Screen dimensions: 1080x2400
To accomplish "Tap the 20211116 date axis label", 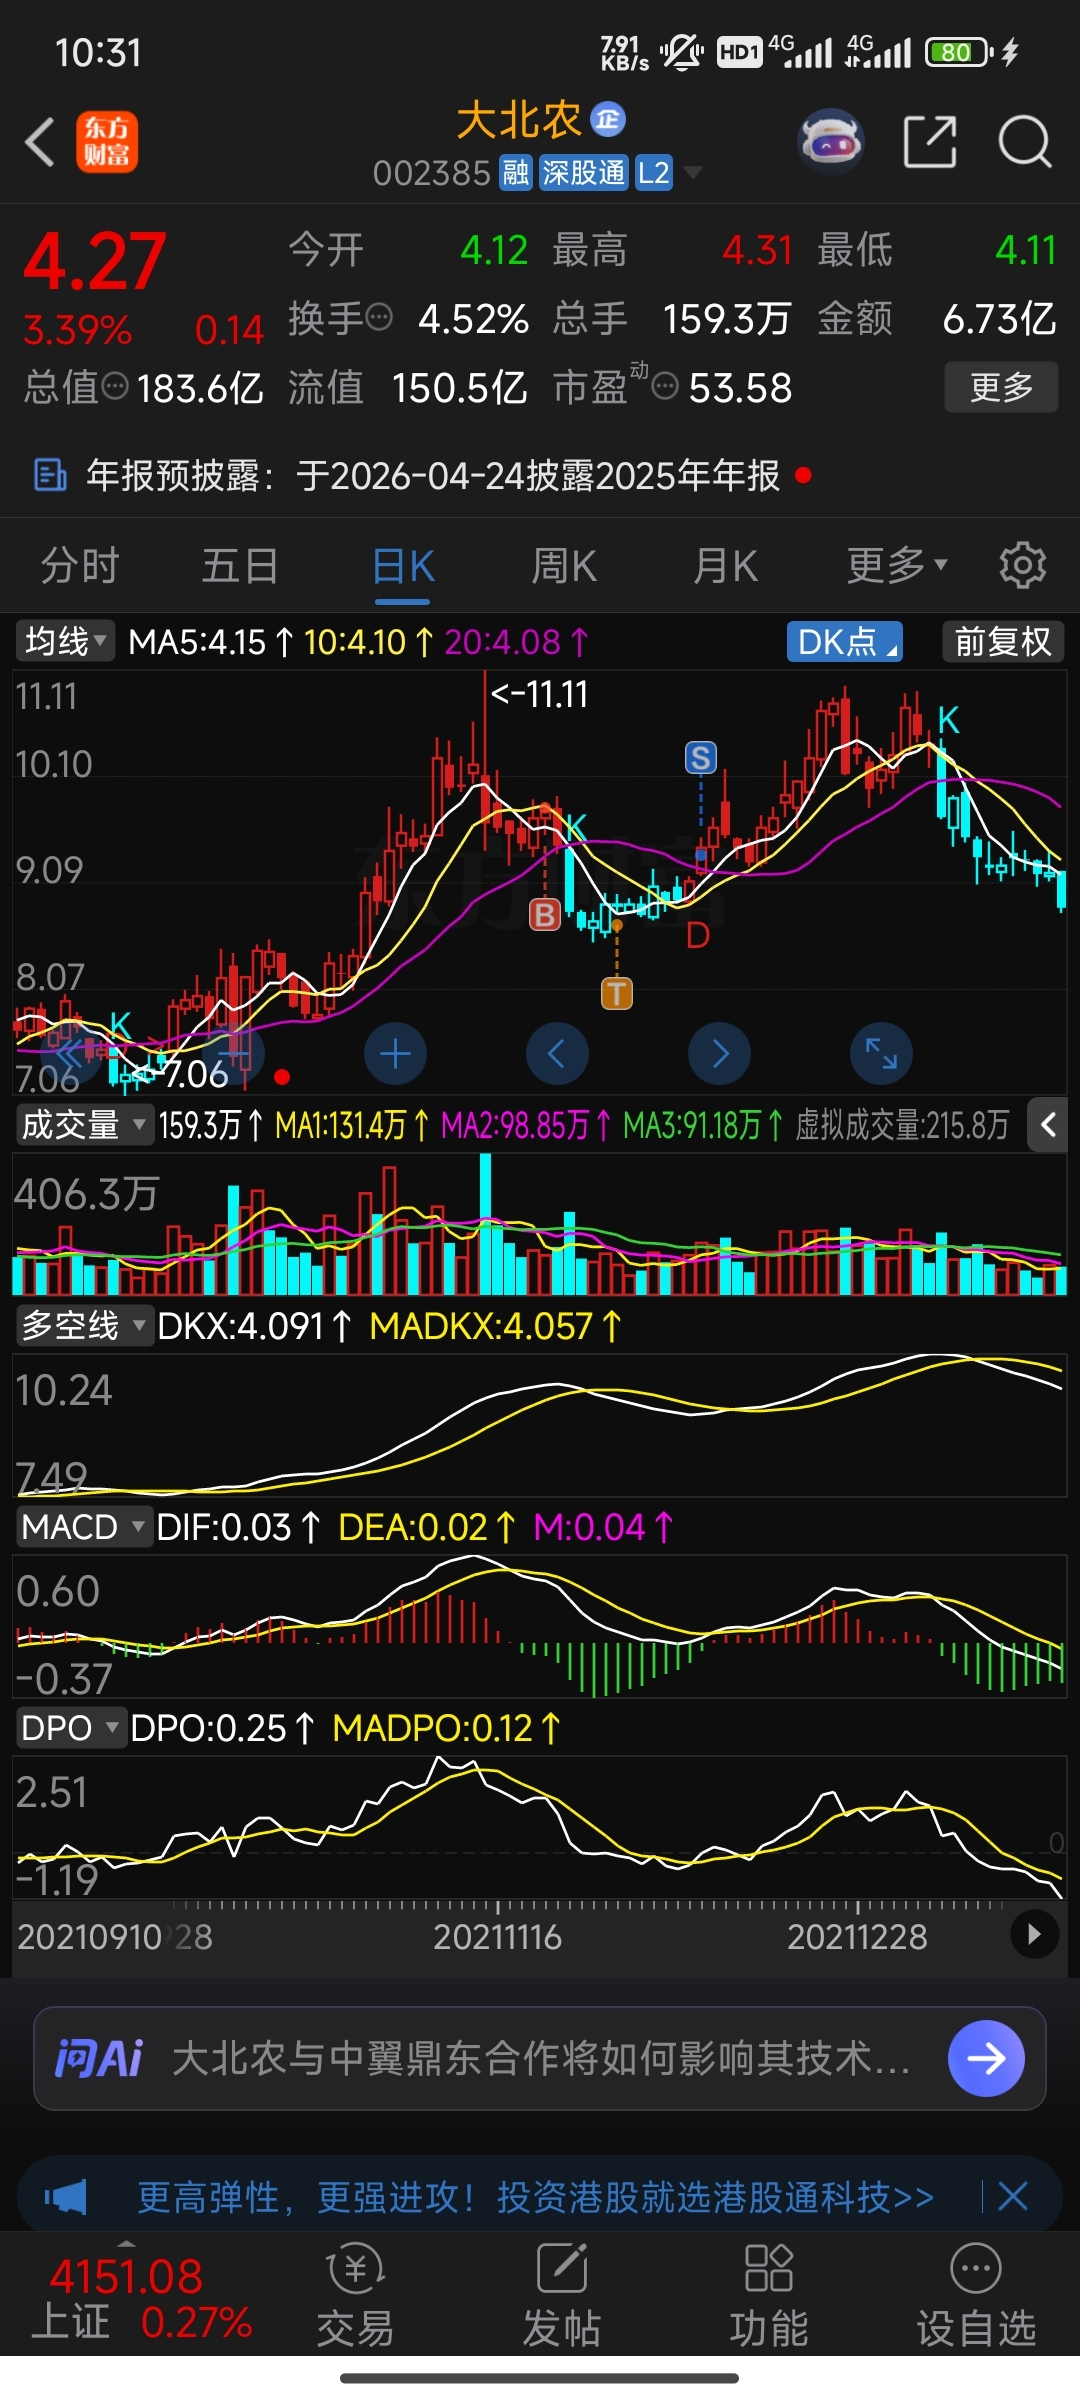I will (x=497, y=1937).
